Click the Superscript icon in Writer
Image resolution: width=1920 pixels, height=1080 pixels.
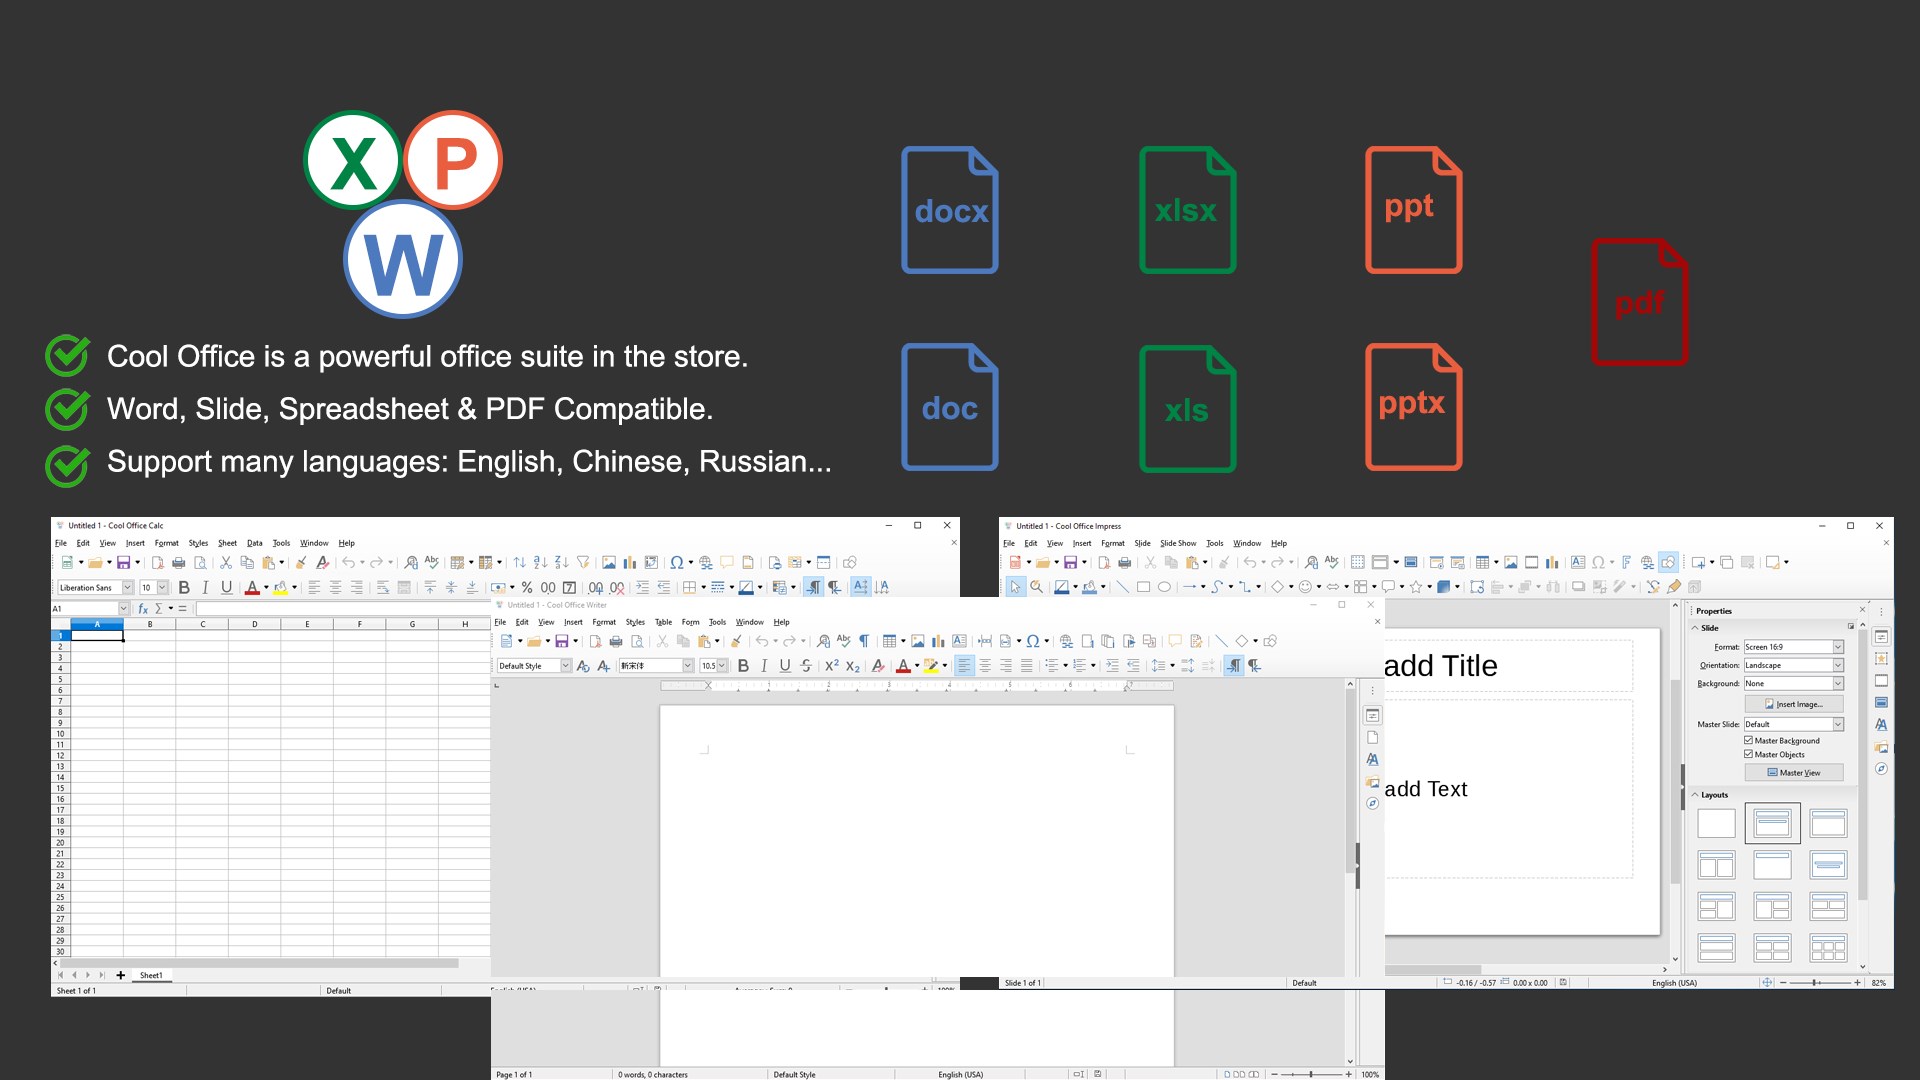831,666
